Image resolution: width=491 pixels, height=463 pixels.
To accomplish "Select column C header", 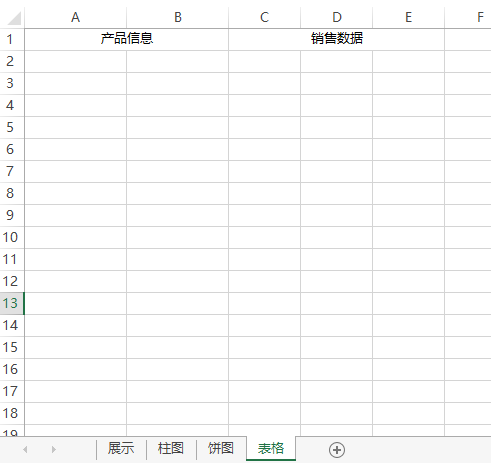I will coord(265,17).
